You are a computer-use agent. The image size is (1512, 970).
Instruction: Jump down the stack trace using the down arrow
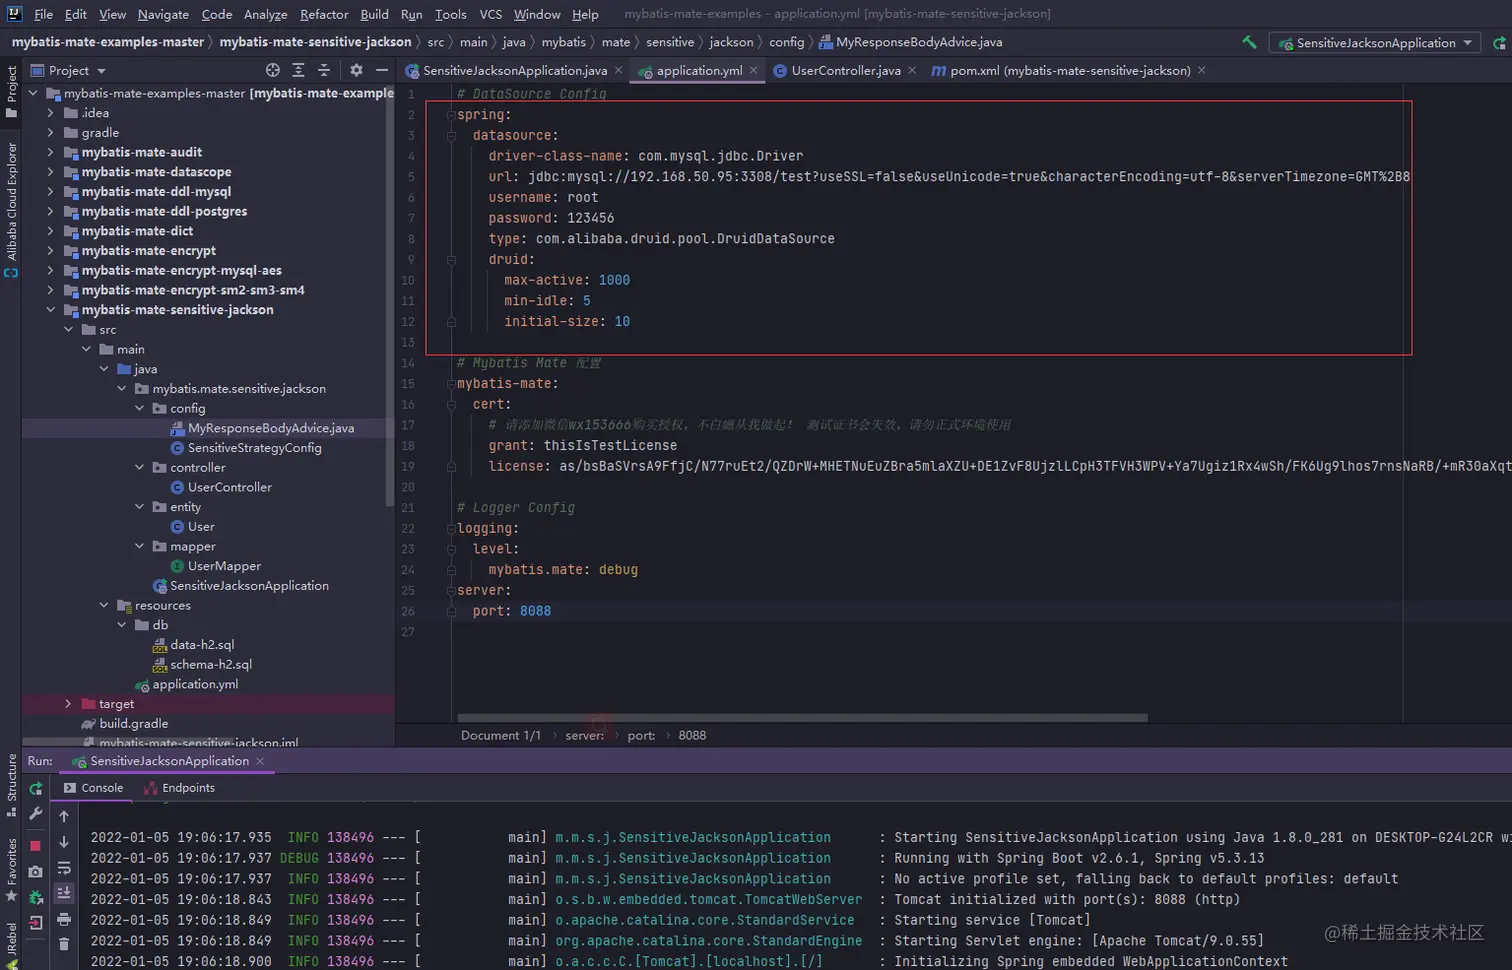pos(64,842)
